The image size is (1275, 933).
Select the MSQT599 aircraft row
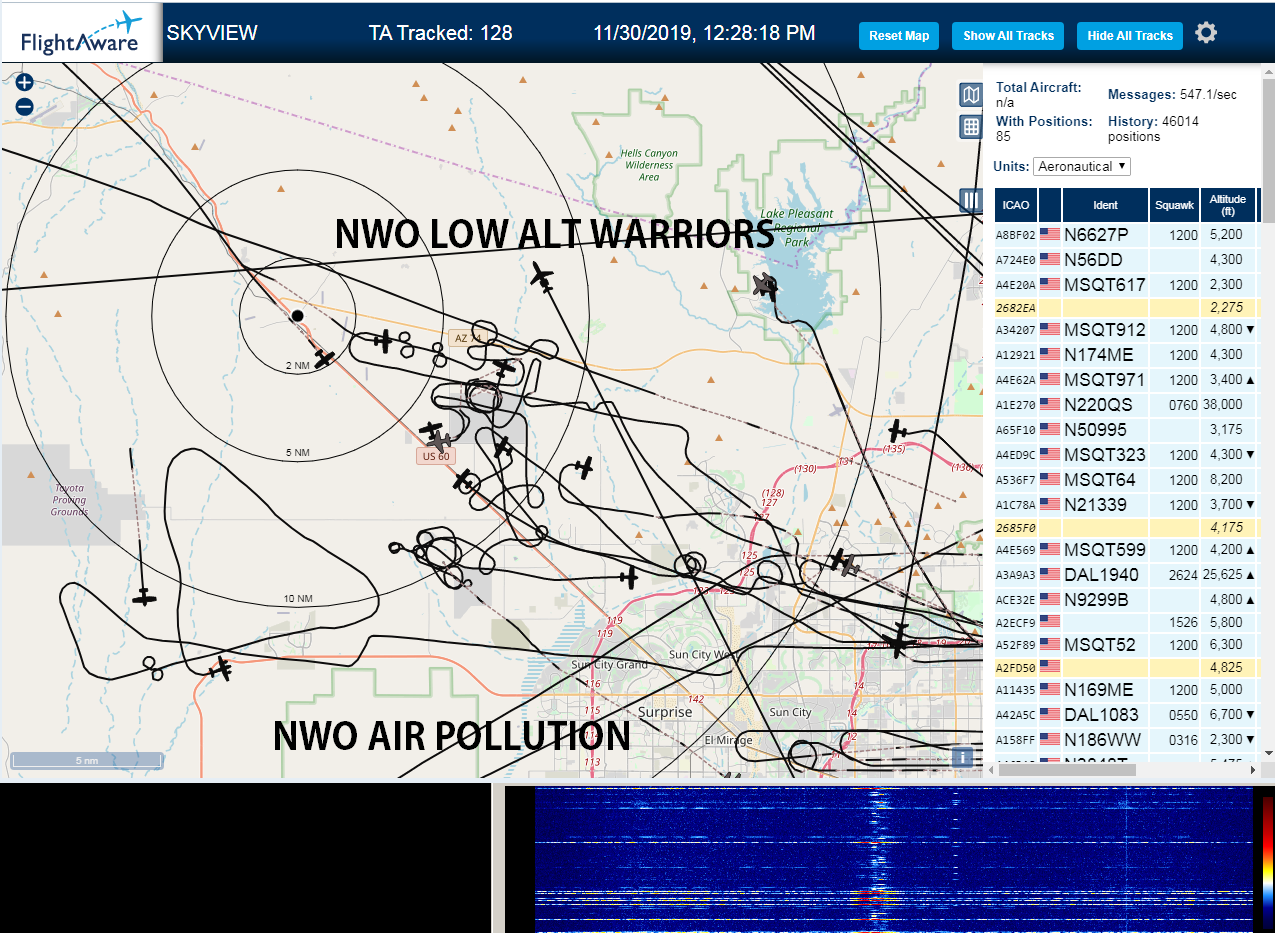tap(1126, 550)
